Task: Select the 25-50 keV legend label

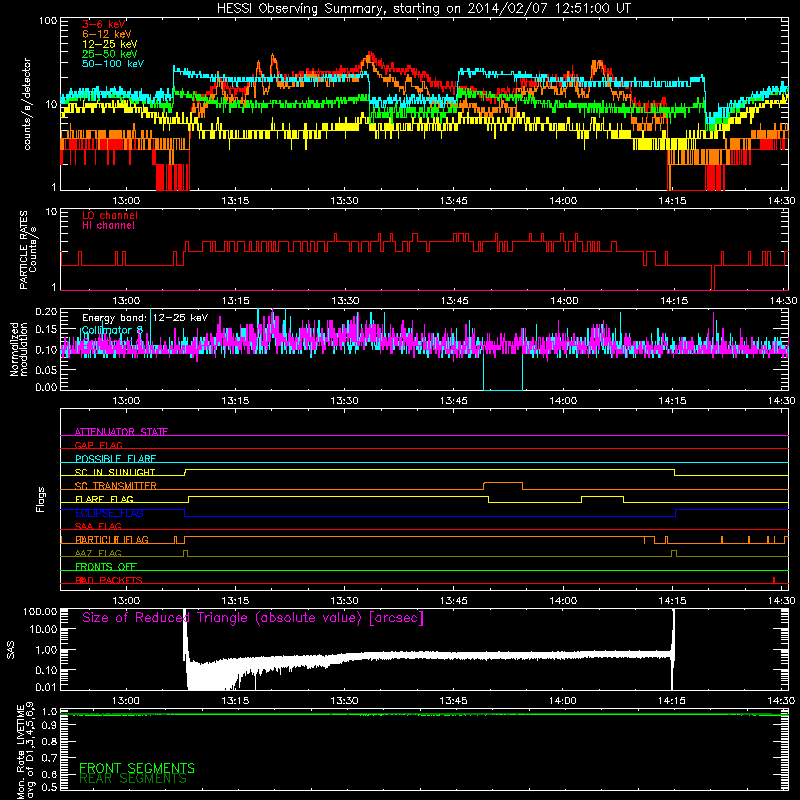Action: pos(110,54)
